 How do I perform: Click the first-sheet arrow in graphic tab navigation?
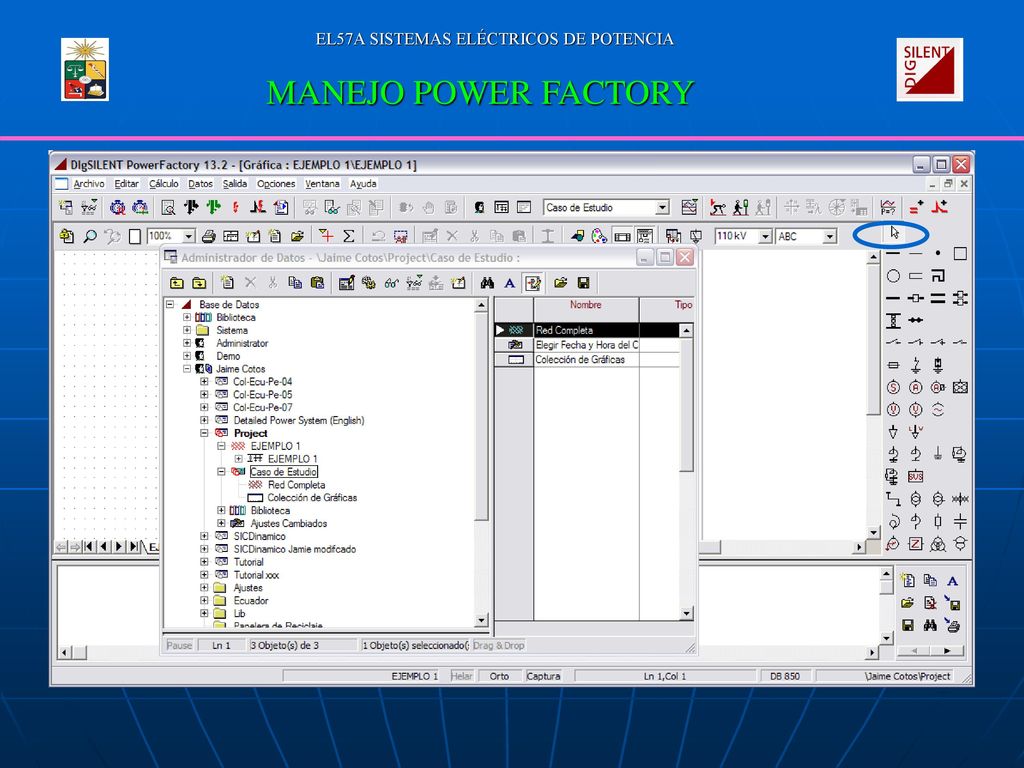[88, 547]
